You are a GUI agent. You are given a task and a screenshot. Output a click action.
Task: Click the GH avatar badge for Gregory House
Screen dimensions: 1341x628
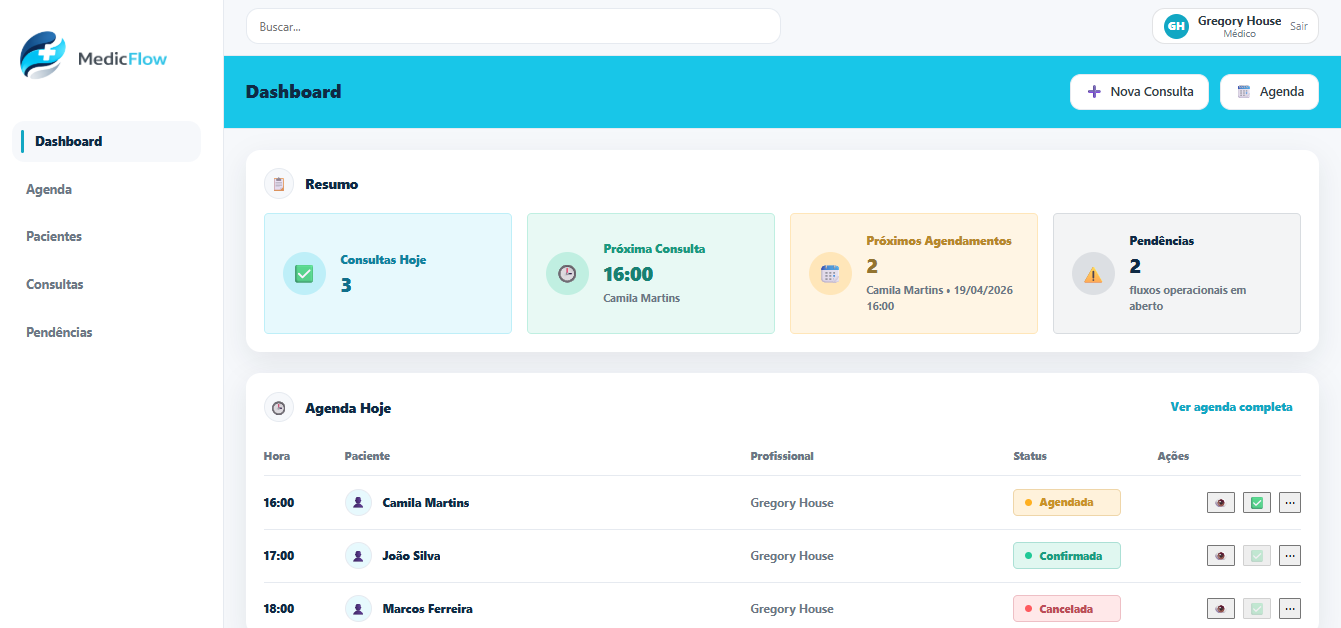(x=1175, y=26)
